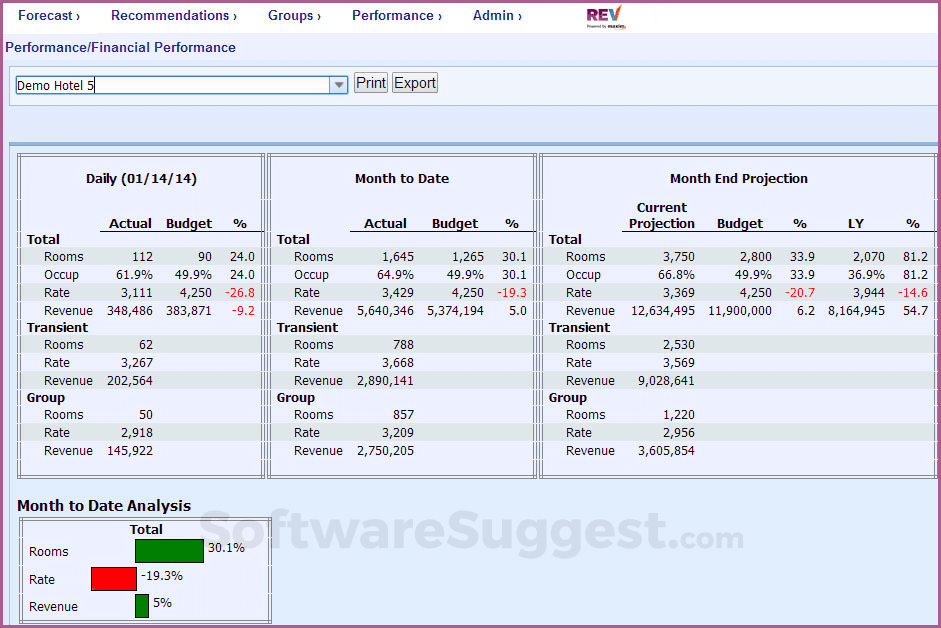
Task: Click the Export button
Action: (x=415, y=83)
